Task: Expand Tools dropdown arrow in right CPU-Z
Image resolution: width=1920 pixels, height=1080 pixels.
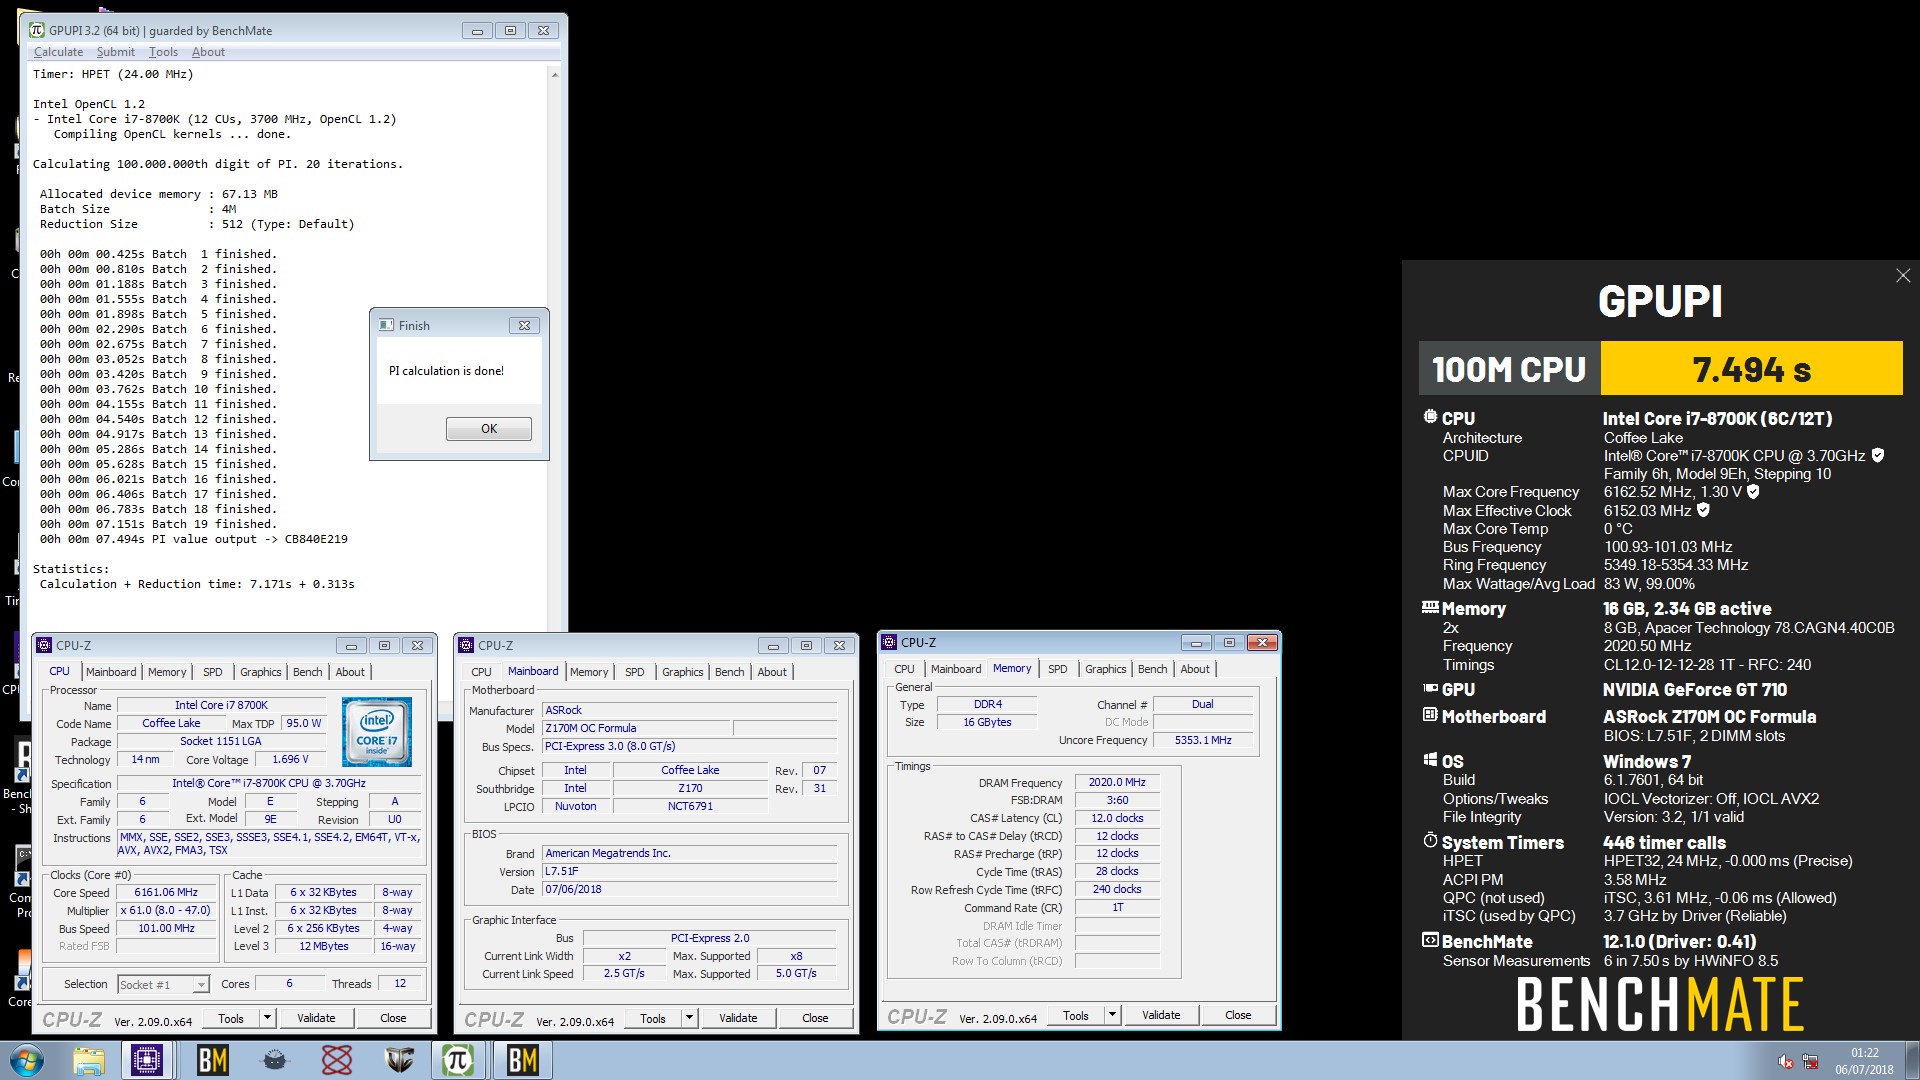Action: (1112, 1015)
